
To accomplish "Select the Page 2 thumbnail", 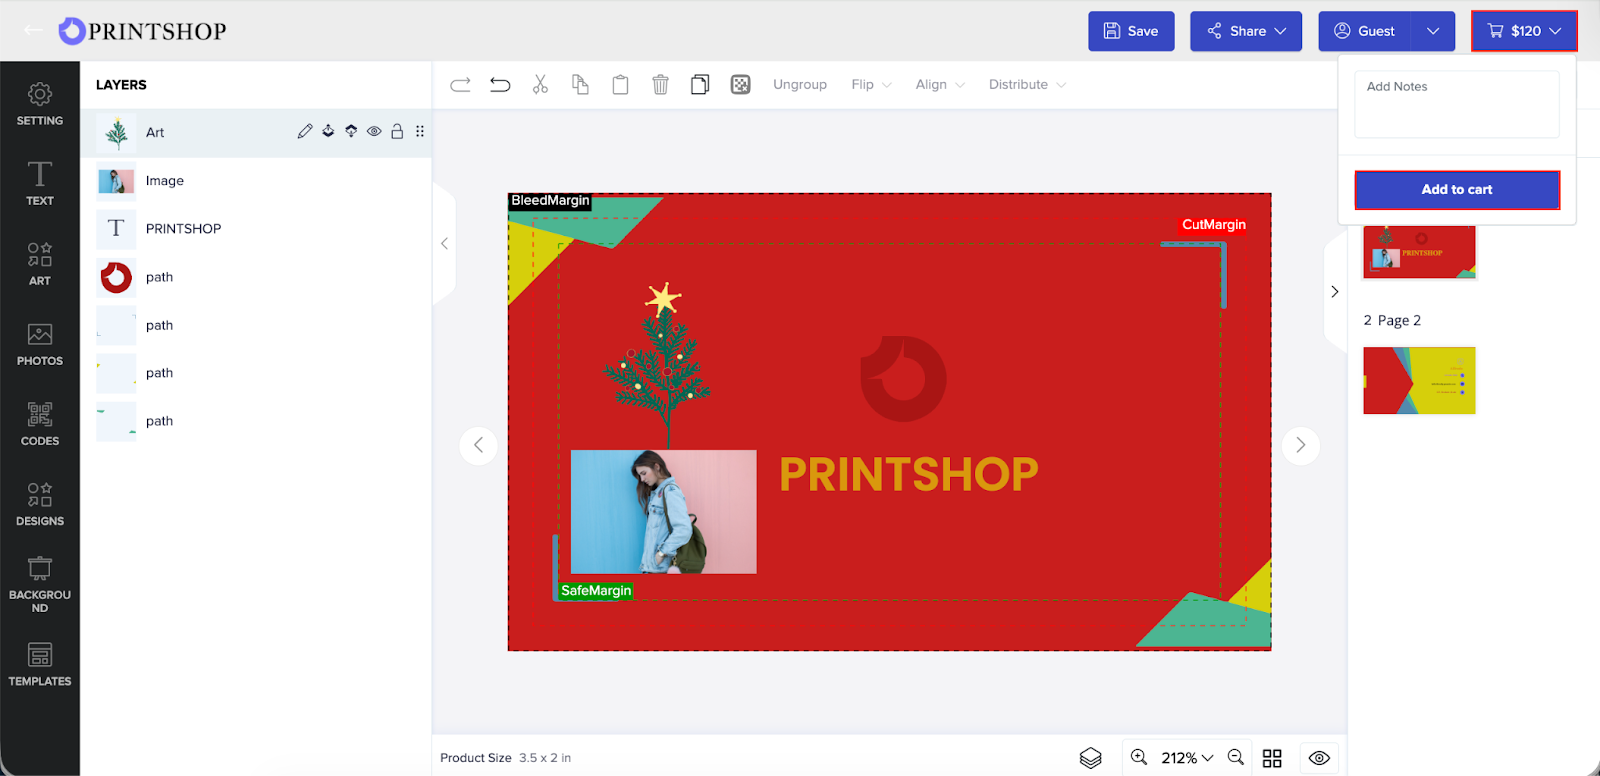I will [1419, 381].
